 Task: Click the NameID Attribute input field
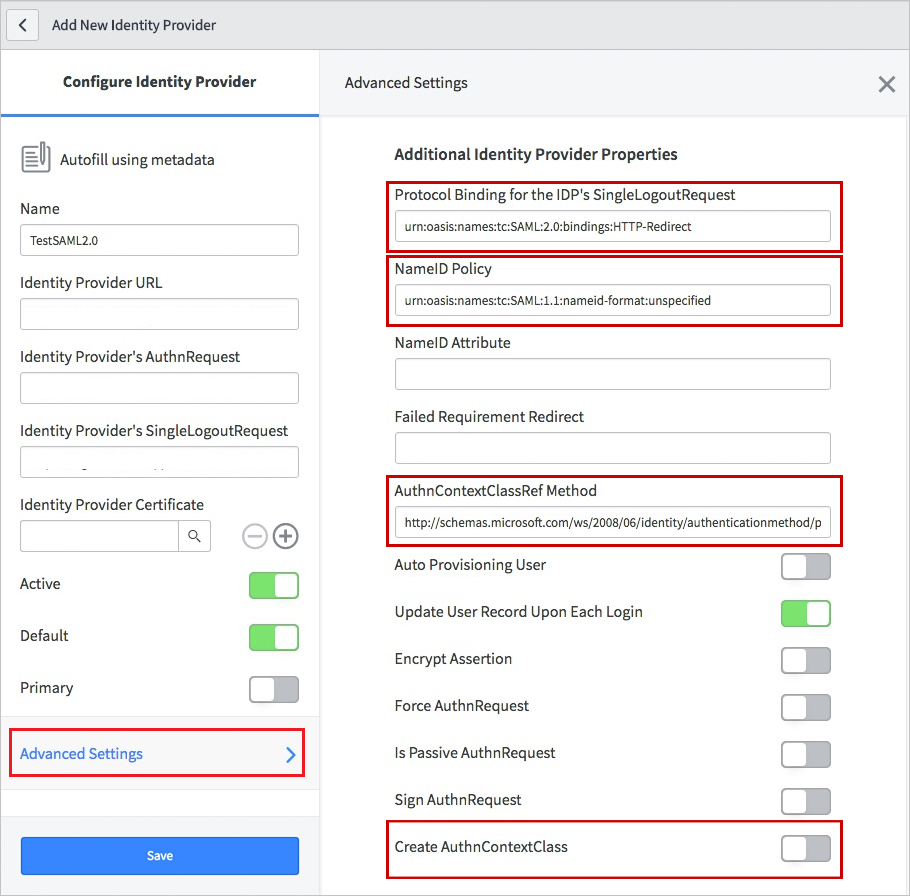pyautogui.click(x=612, y=374)
